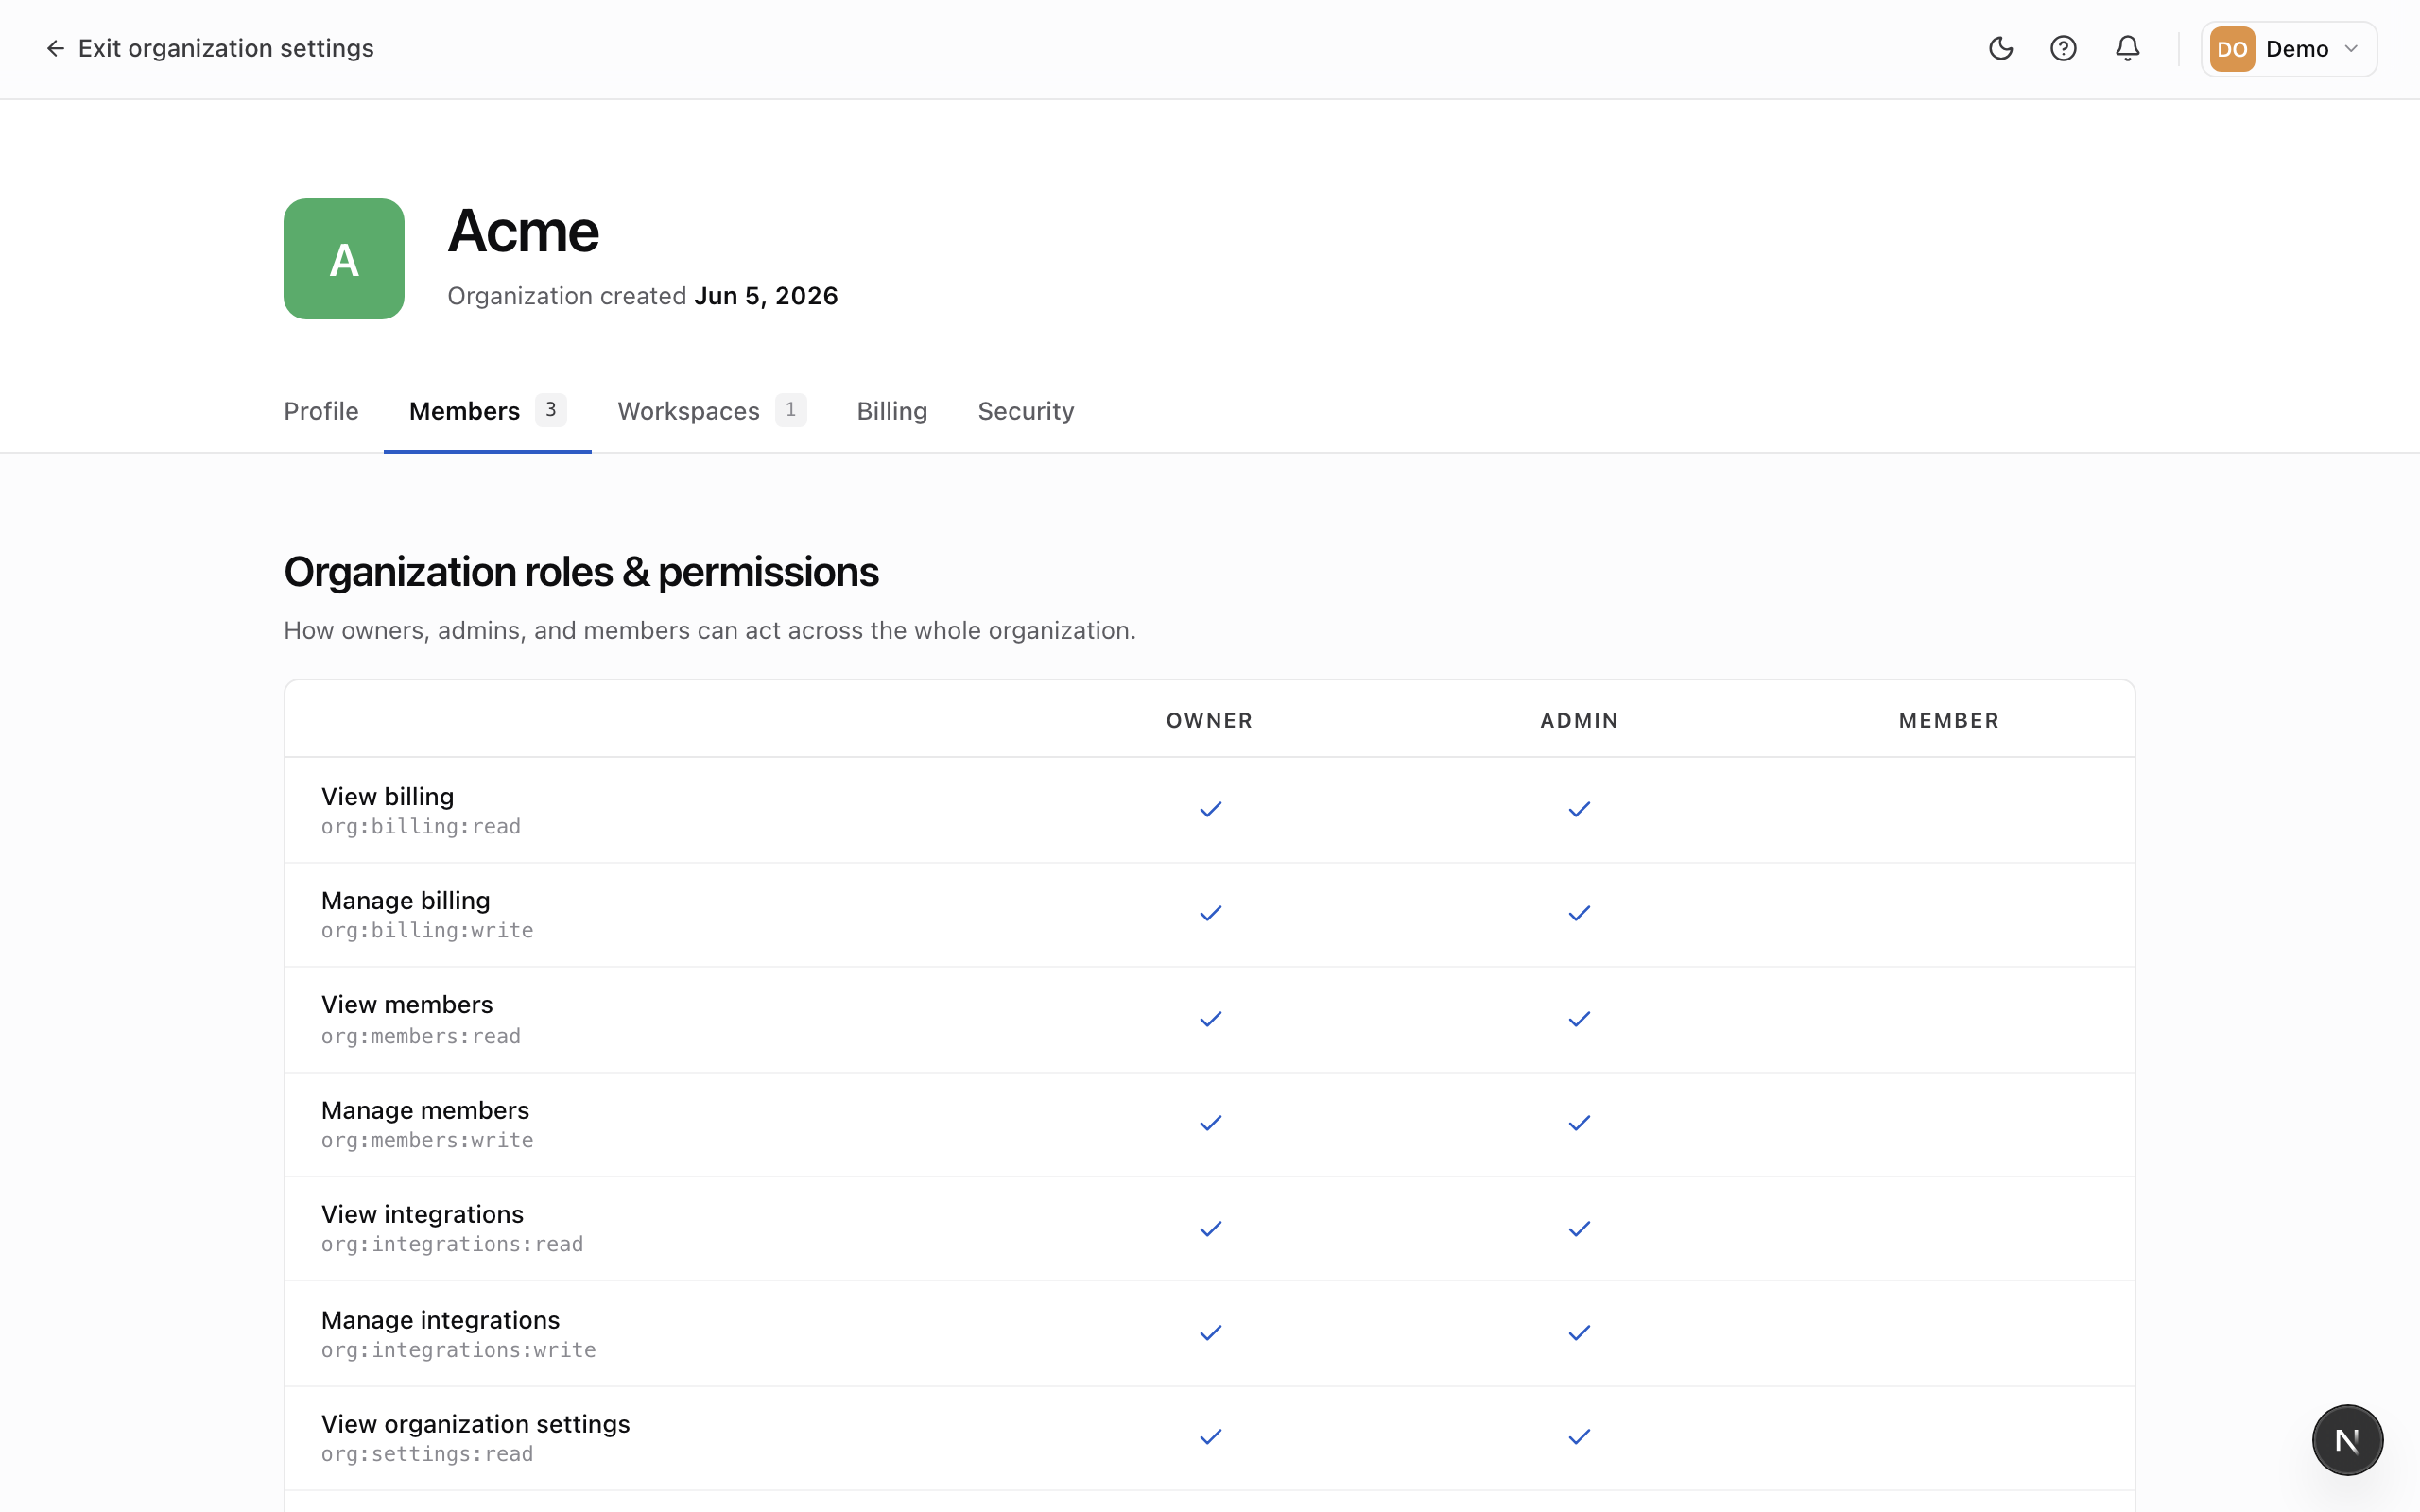Click the org:members:read permission key
Image resolution: width=2420 pixels, height=1512 pixels.
click(x=421, y=1036)
